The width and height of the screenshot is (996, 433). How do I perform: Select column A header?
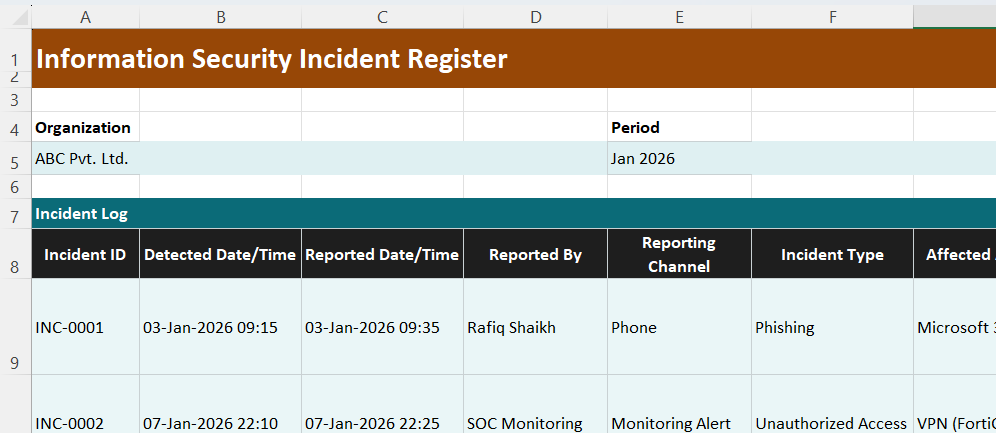coord(85,16)
